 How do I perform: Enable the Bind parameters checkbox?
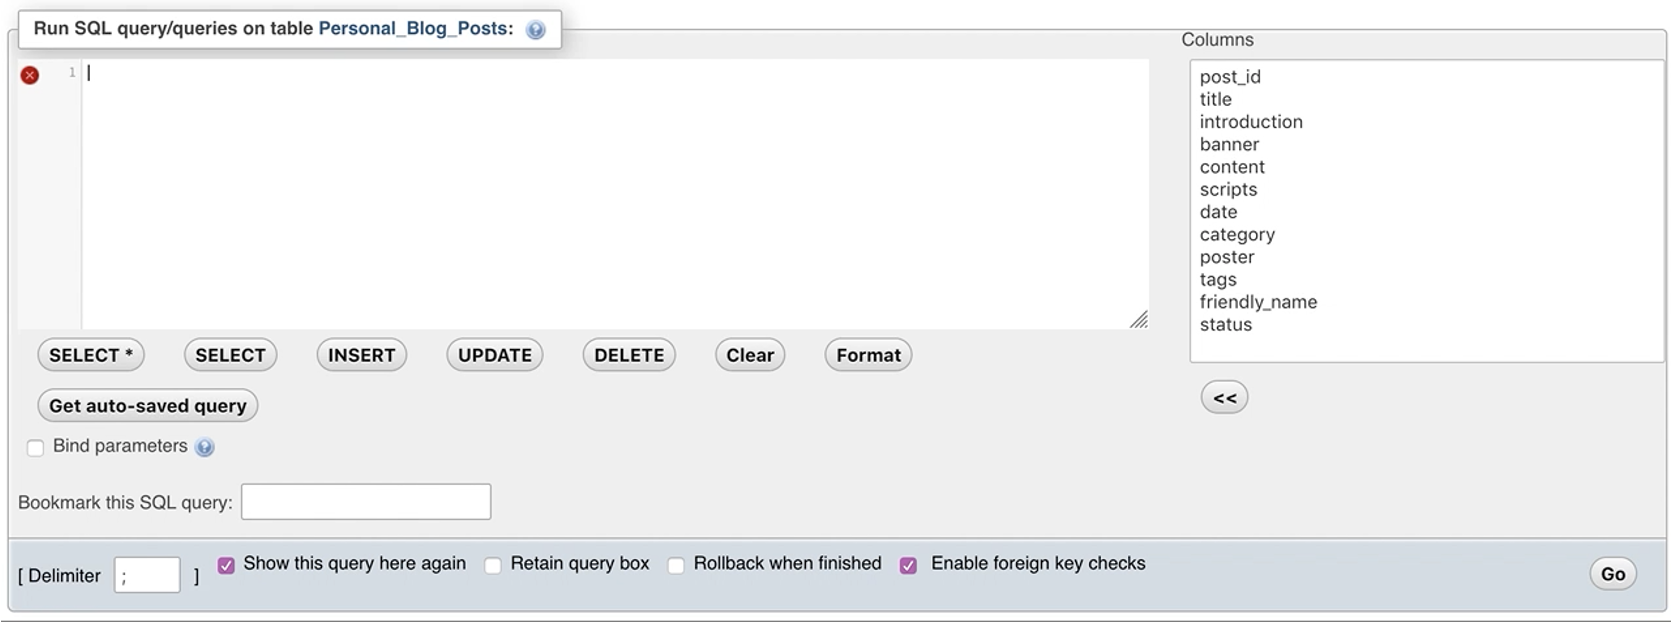click(x=36, y=447)
